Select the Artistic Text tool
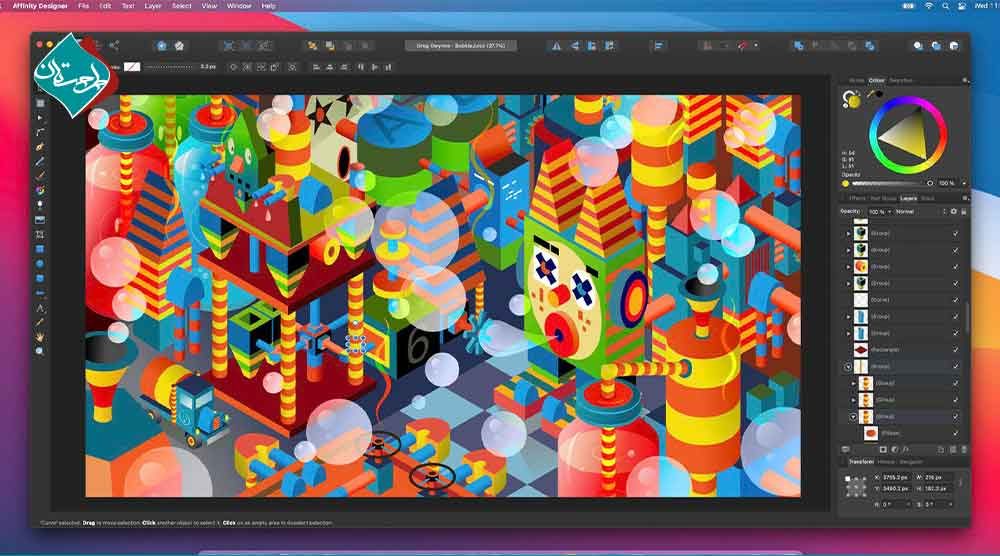The image size is (1000, 556). [x=40, y=308]
